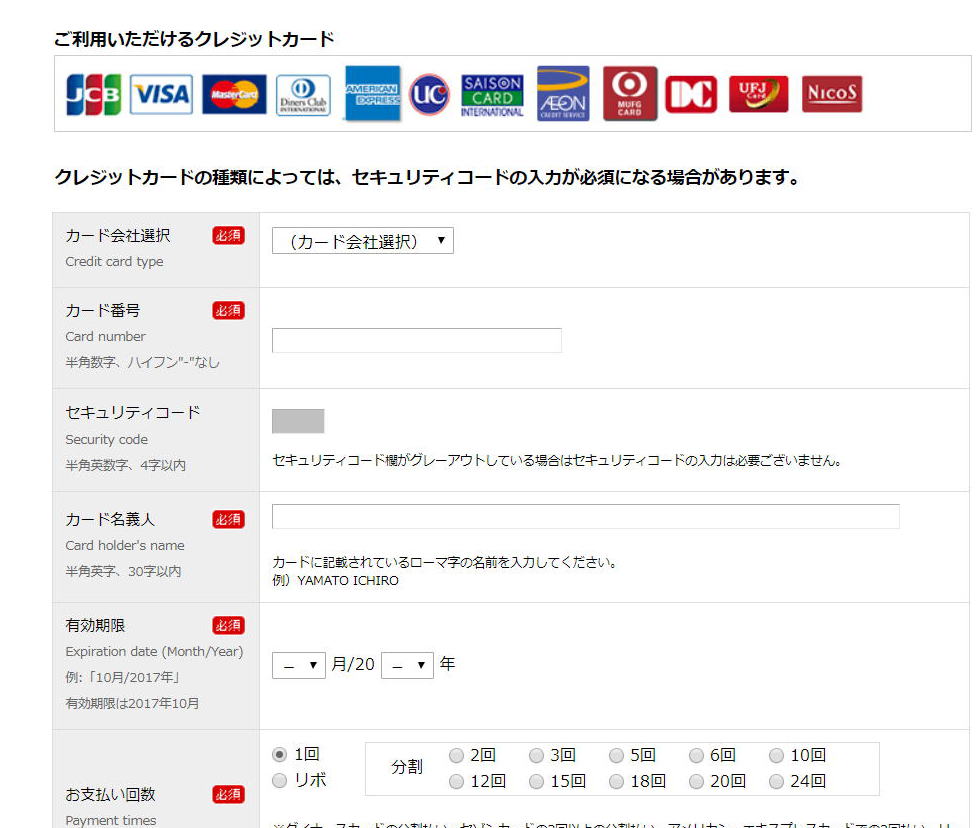Click the ご利用いただけるクレジットカード heading
The width and height of the screenshot is (976, 828).
click(194, 39)
